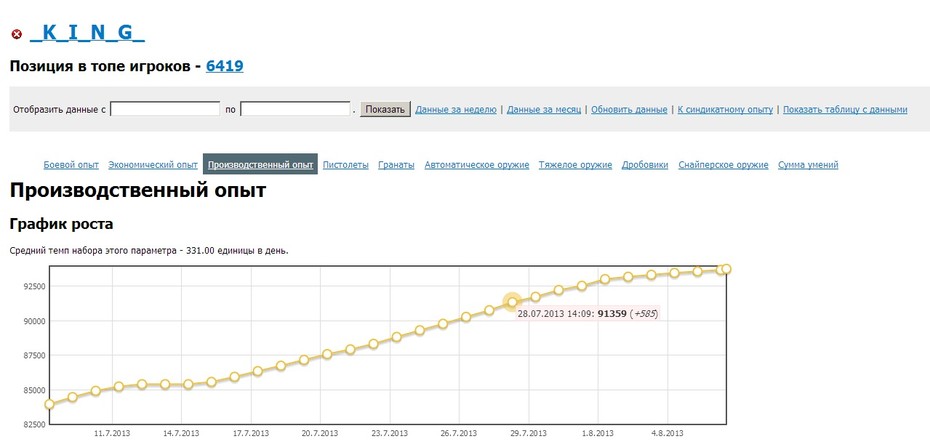
Task: Open the Гранаты tab
Action: [396, 165]
